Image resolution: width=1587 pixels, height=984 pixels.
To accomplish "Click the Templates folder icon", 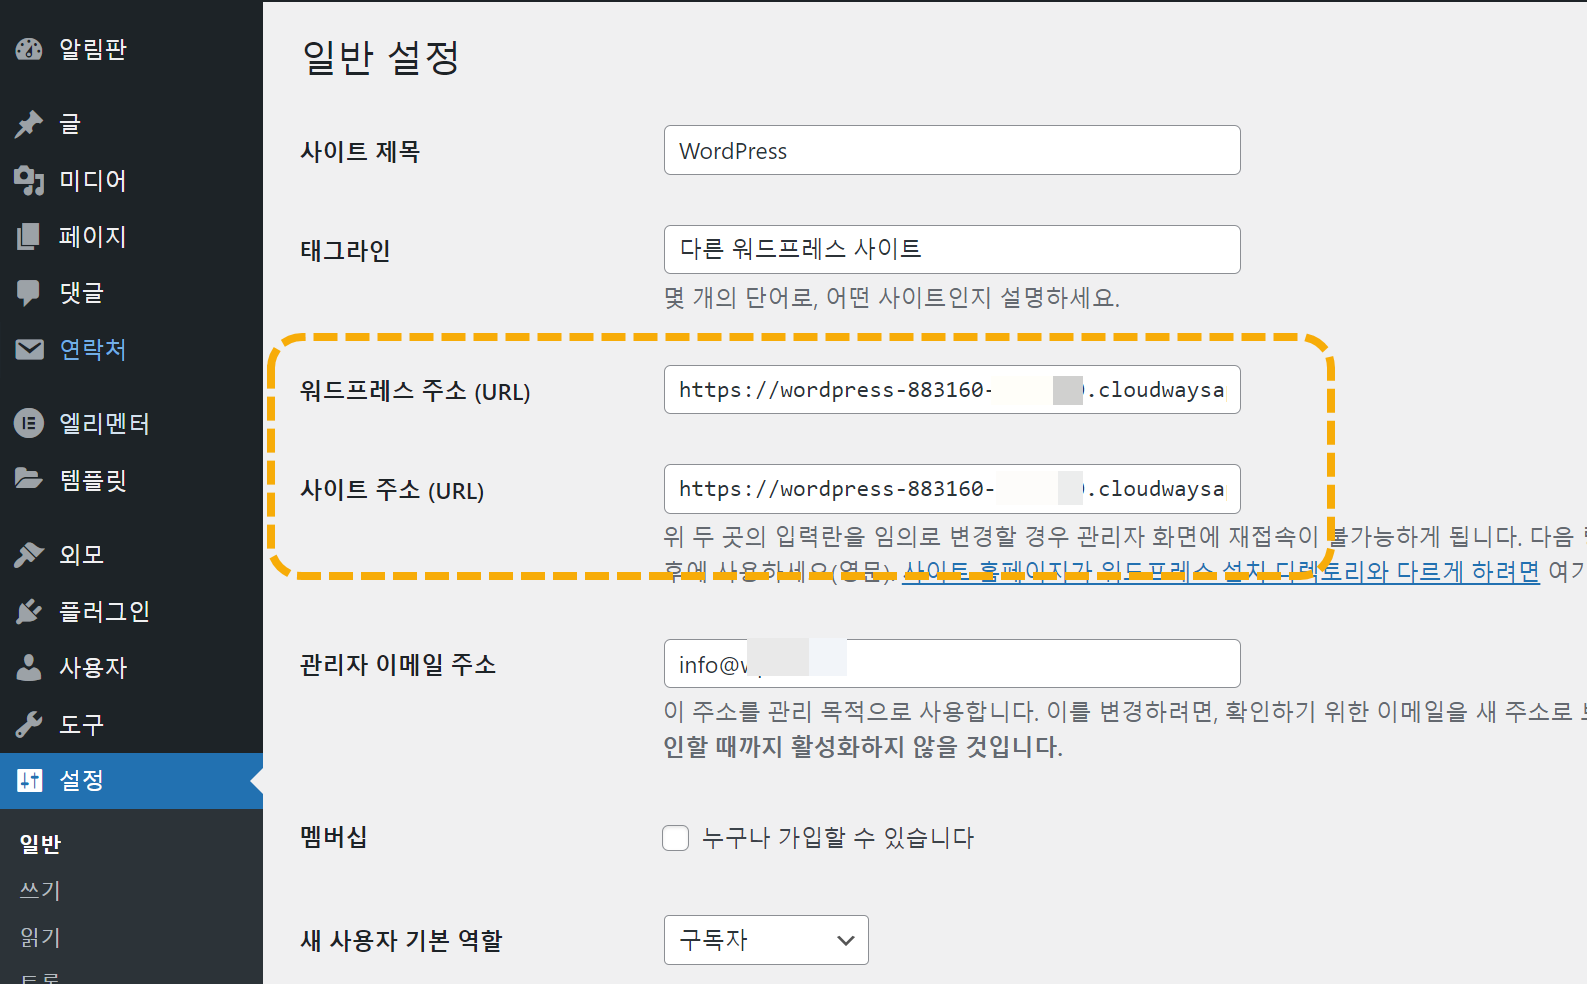I will click(29, 480).
